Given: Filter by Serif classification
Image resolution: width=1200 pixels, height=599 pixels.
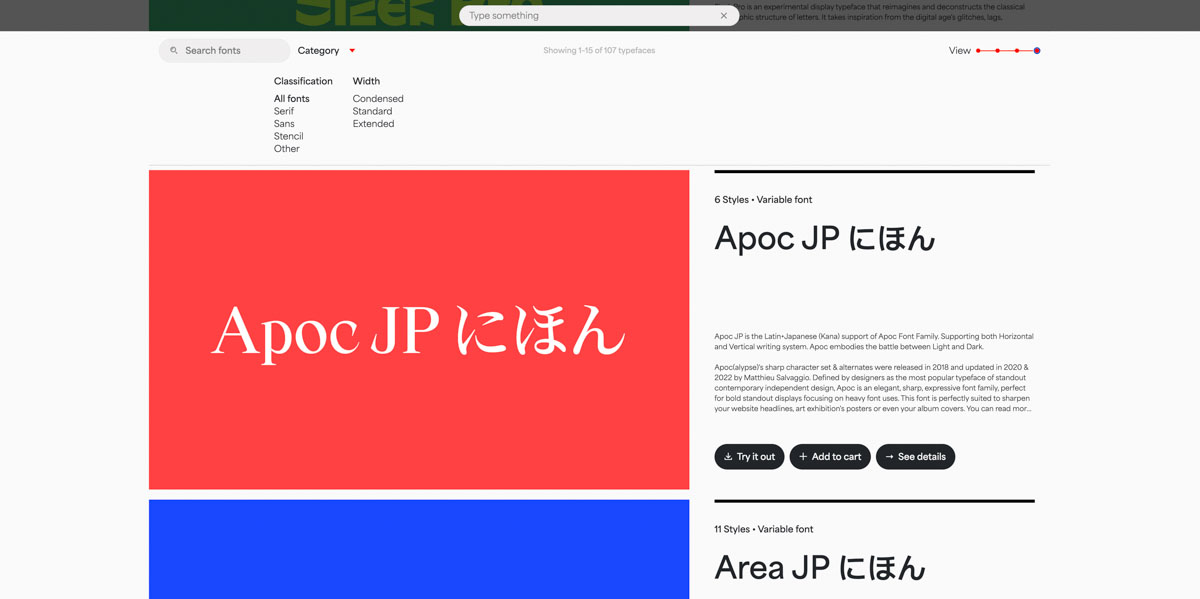Looking at the screenshot, I should point(284,111).
